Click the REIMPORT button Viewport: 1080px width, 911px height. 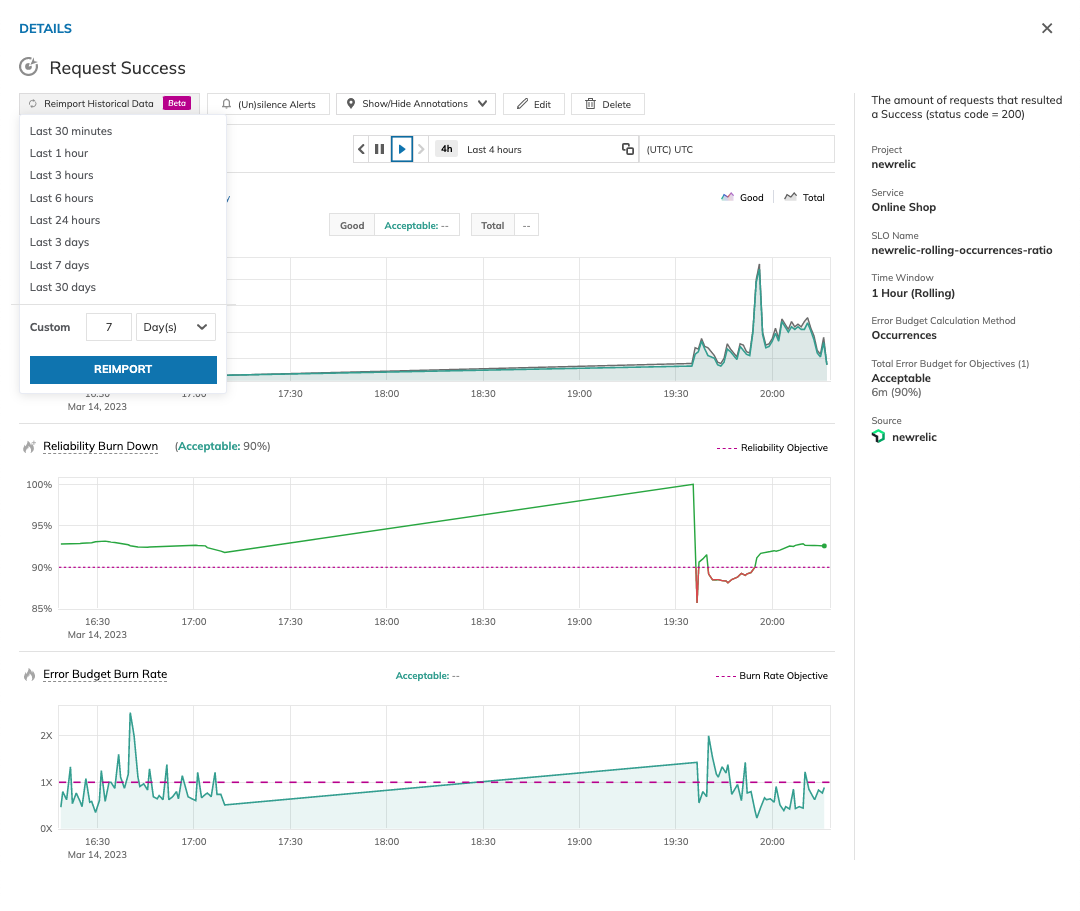(123, 370)
